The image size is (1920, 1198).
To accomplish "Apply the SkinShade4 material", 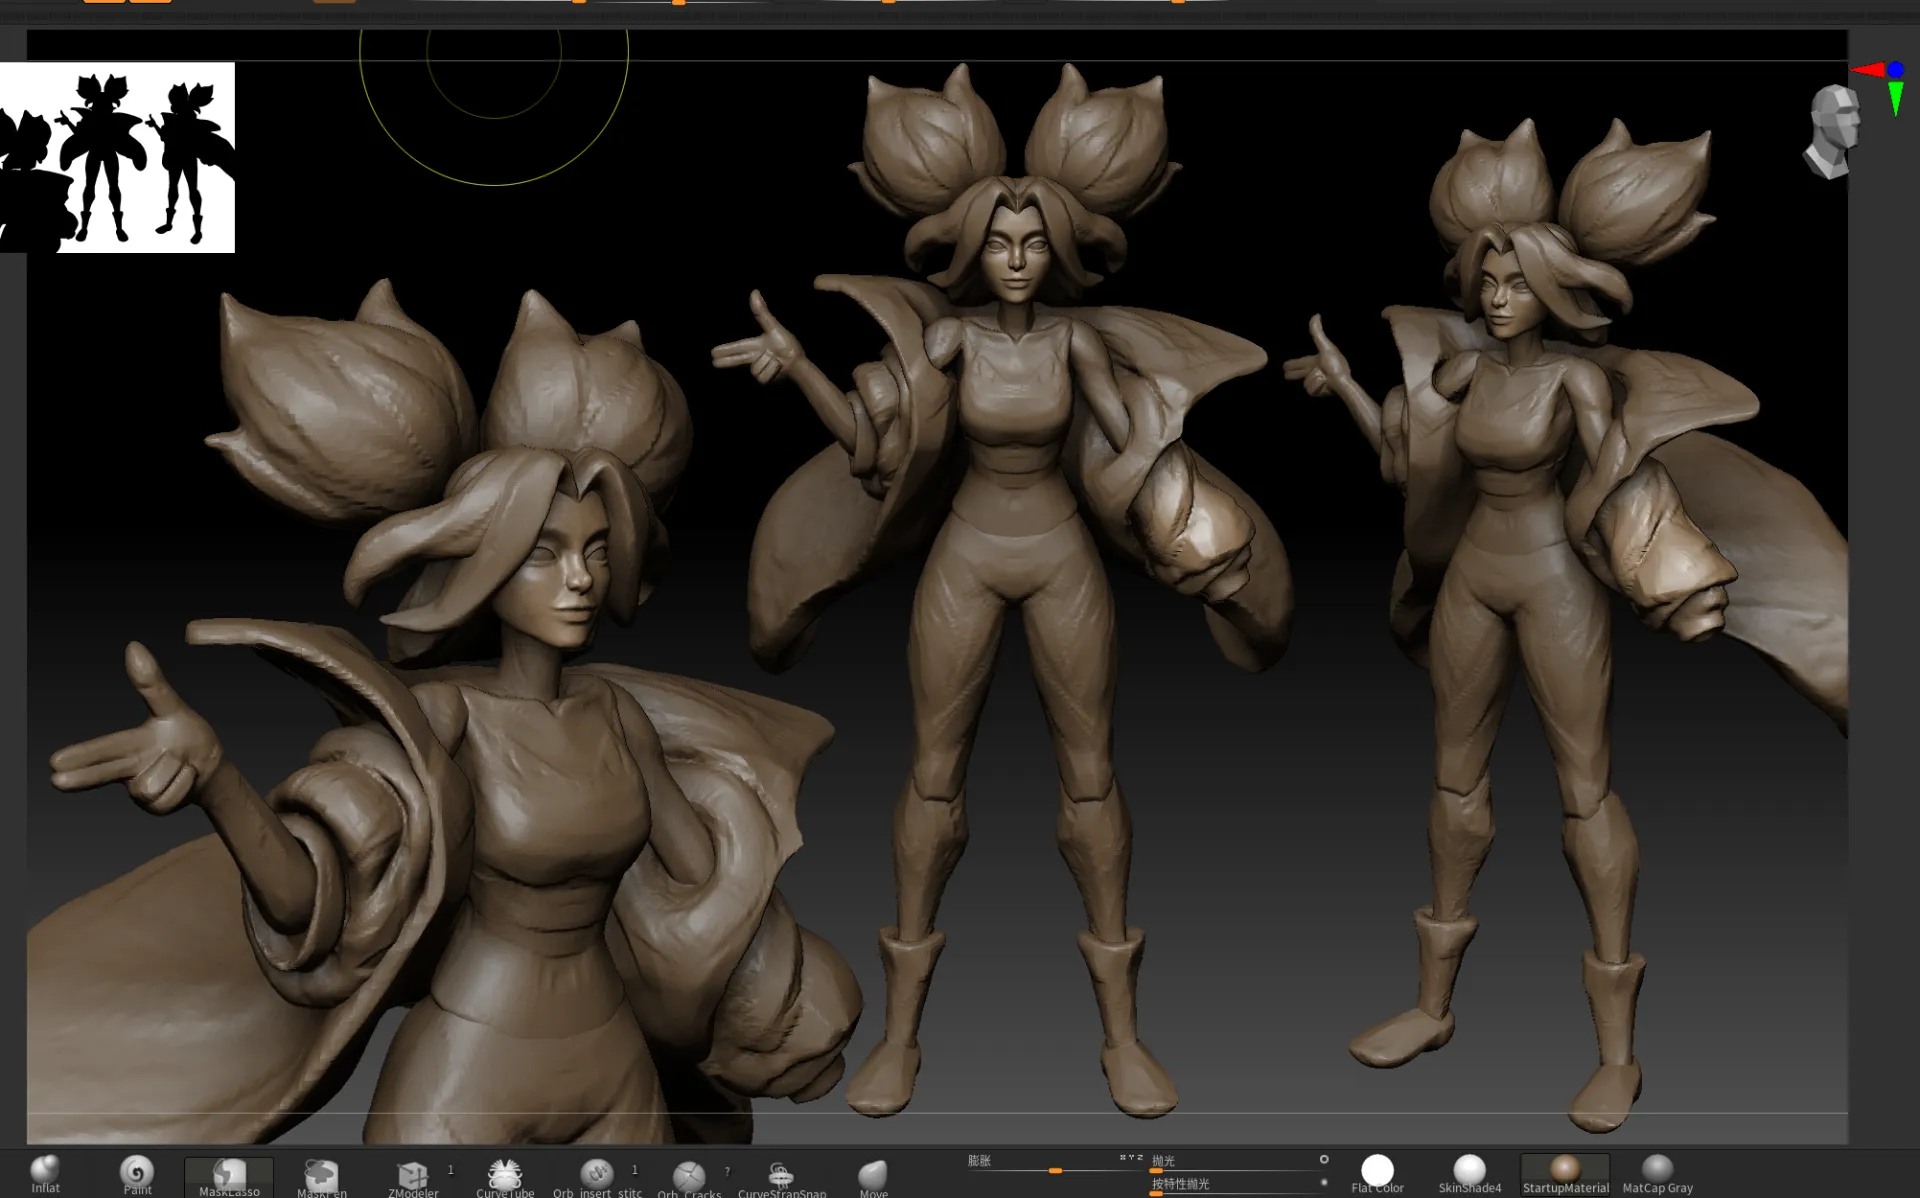I will (x=1469, y=1171).
